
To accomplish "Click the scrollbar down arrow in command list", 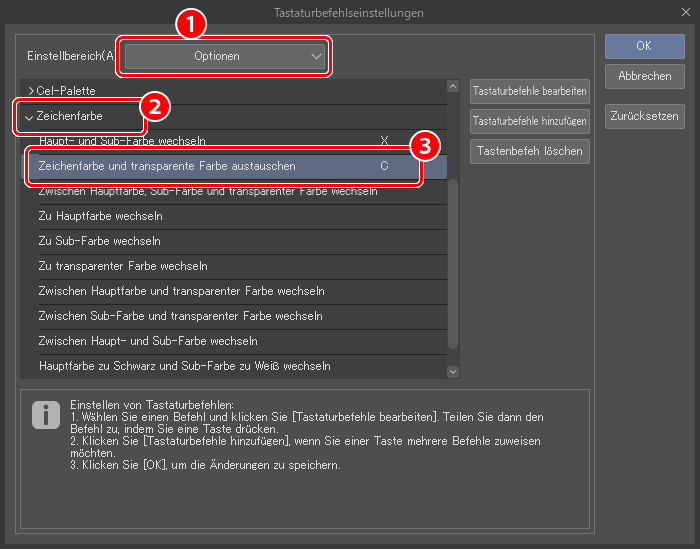I will (x=453, y=371).
